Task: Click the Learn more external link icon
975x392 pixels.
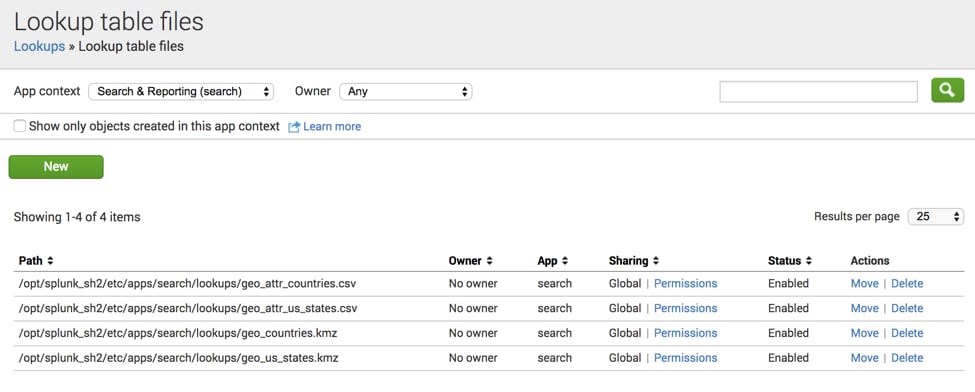Action: coord(294,127)
